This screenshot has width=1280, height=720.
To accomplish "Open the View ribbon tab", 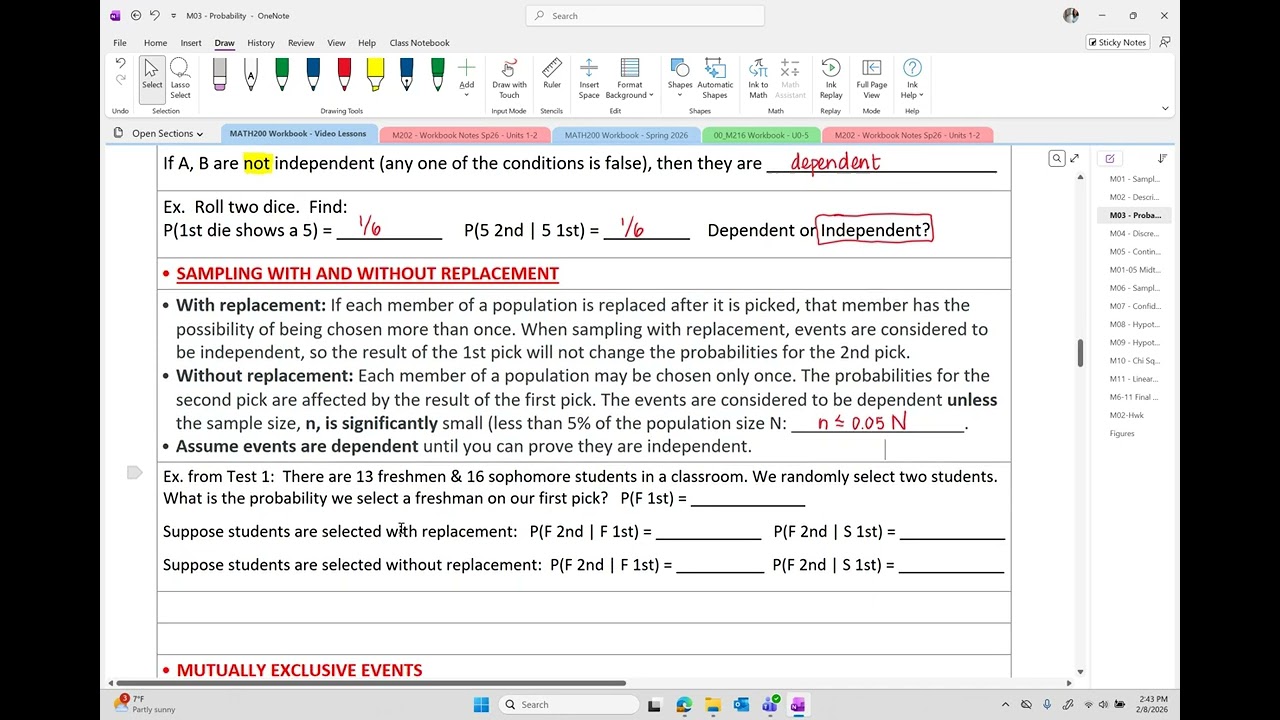I will tap(337, 43).
